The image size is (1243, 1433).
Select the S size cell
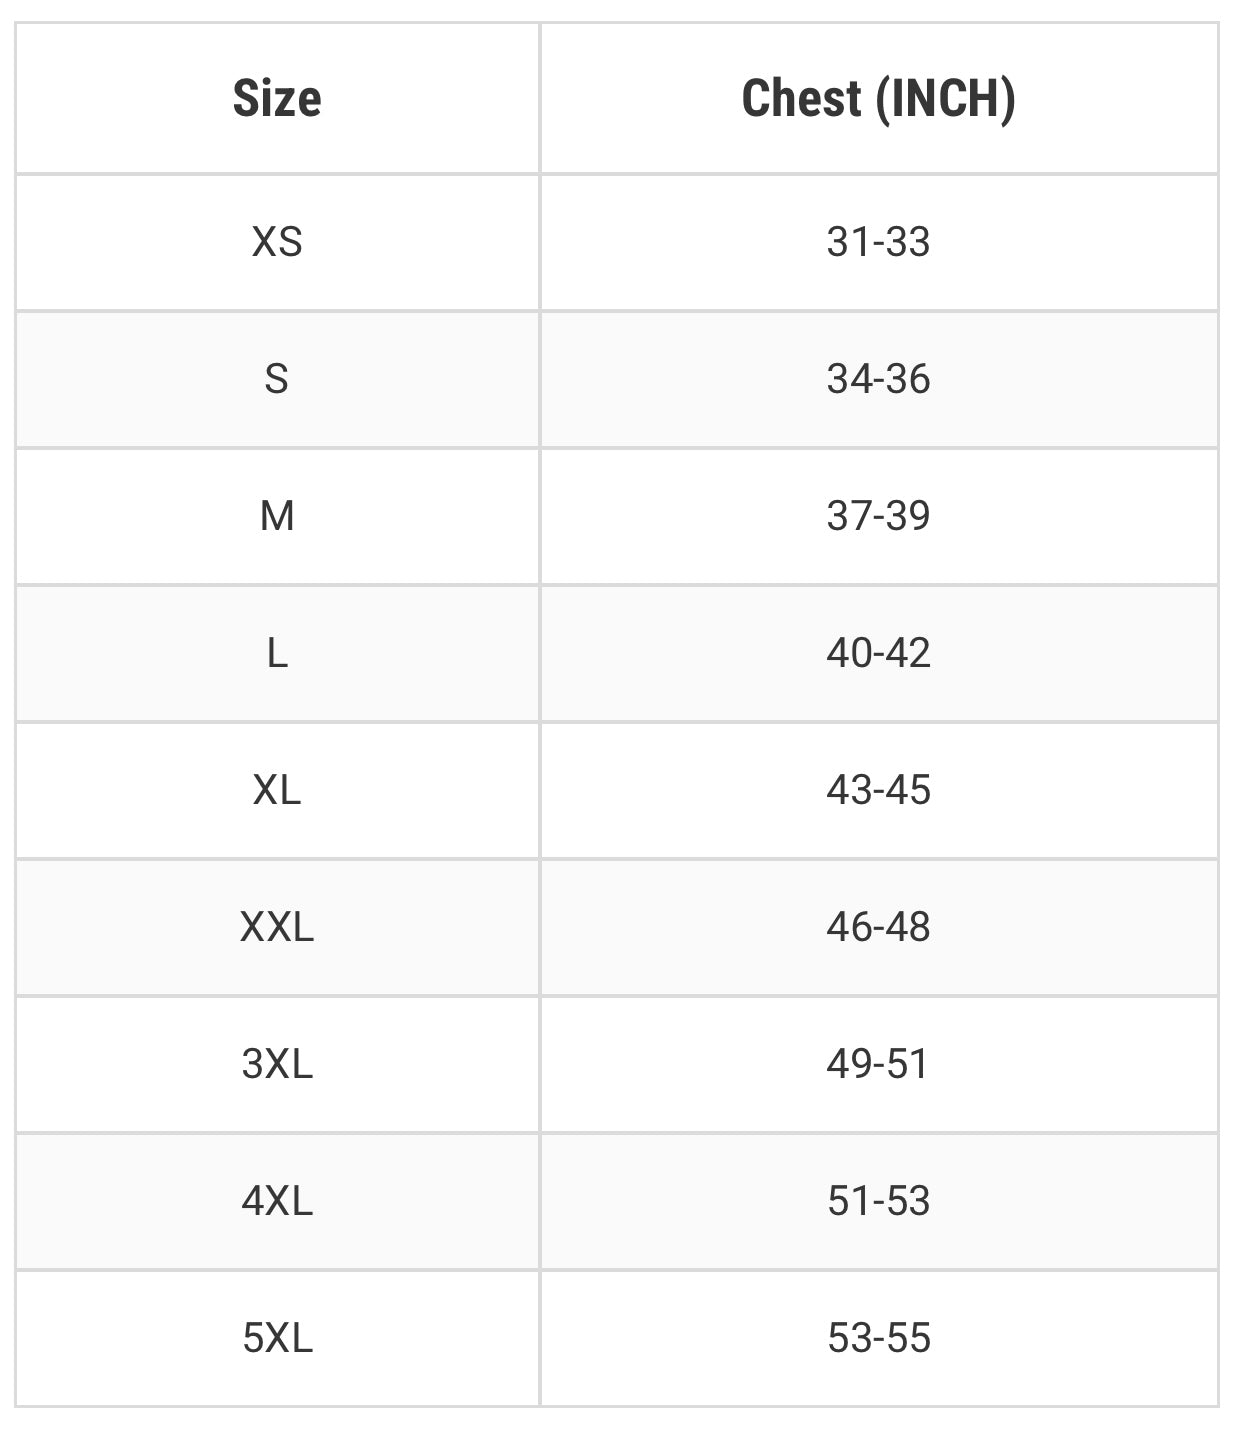pyautogui.click(x=277, y=379)
